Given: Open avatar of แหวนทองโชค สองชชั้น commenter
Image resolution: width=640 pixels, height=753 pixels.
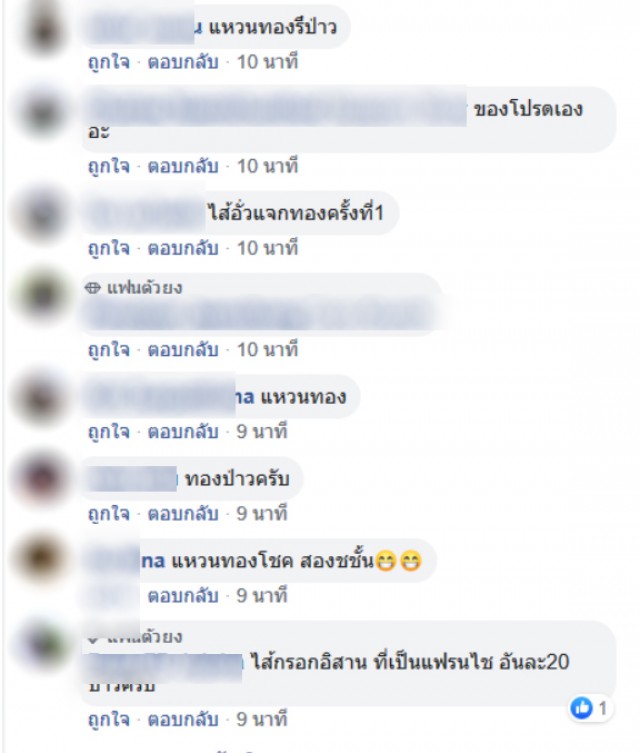Looking at the screenshot, I should (x=42, y=559).
